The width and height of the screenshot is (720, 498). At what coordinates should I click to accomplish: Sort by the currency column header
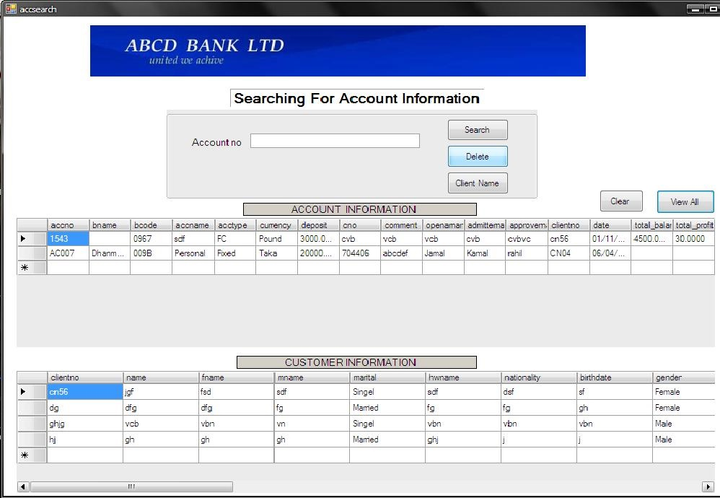click(x=276, y=225)
